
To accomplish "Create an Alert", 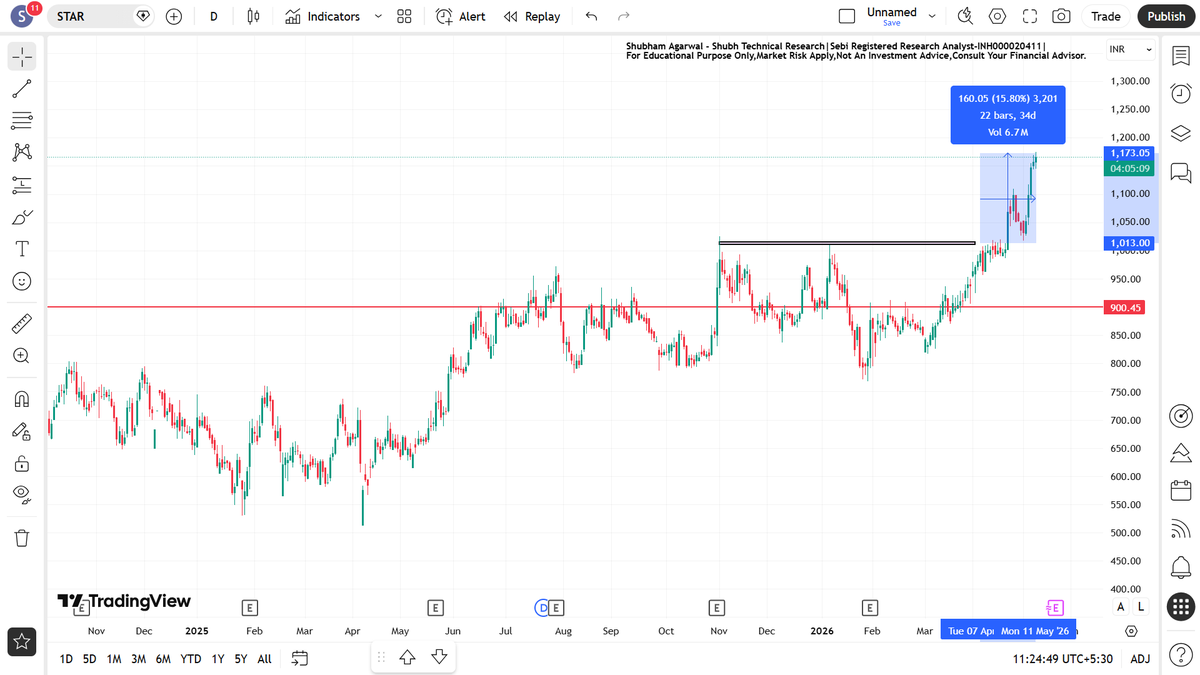I will point(461,16).
